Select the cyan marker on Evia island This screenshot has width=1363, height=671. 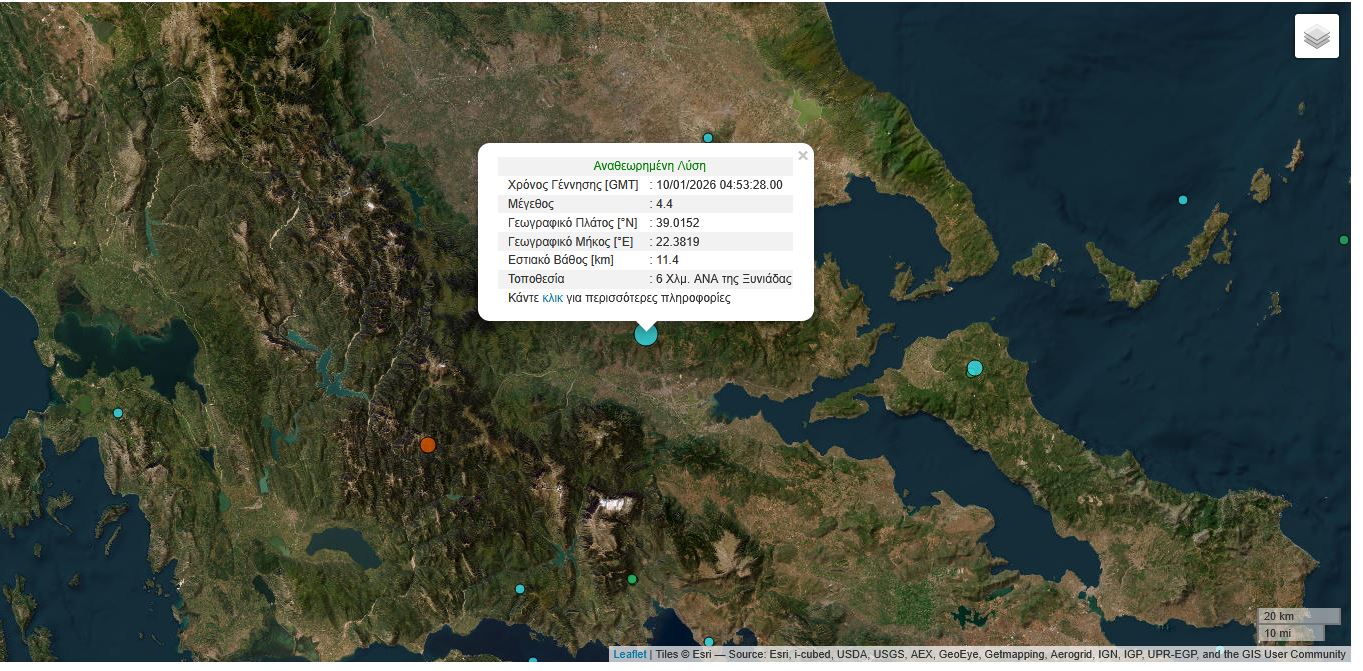975,368
